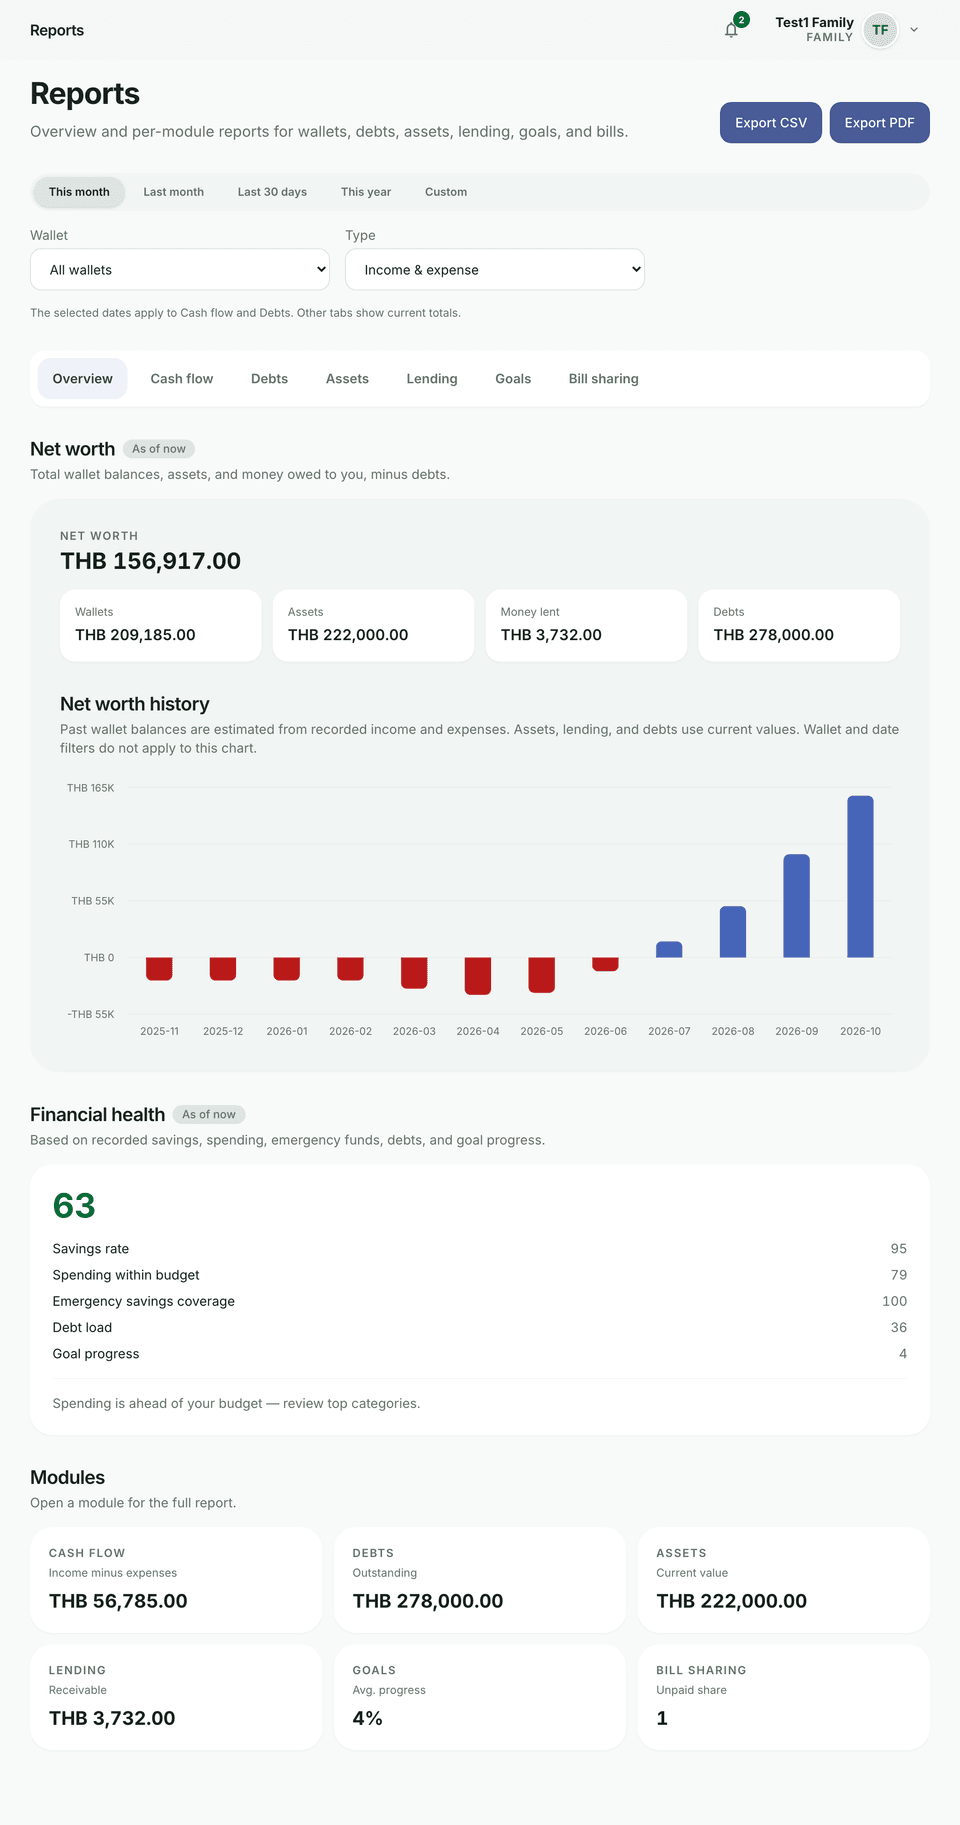Click the THB 156,917.00 net worth value
Viewport: 960px width, 1825px height.
(150, 561)
